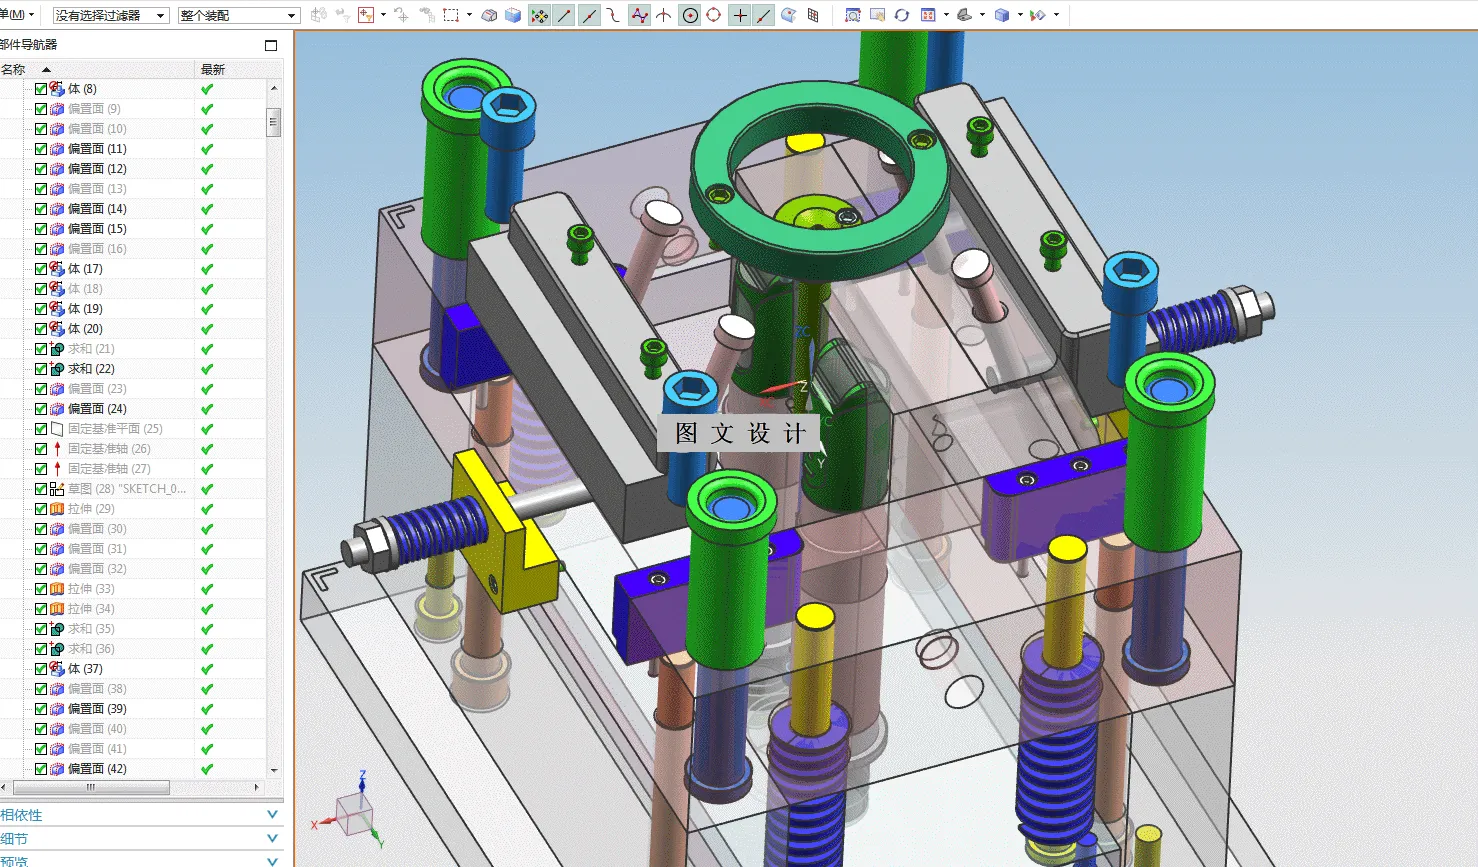Toggle the quadrant point snap icon
Viewport: 1478px width, 867px height.
pos(714,15)
